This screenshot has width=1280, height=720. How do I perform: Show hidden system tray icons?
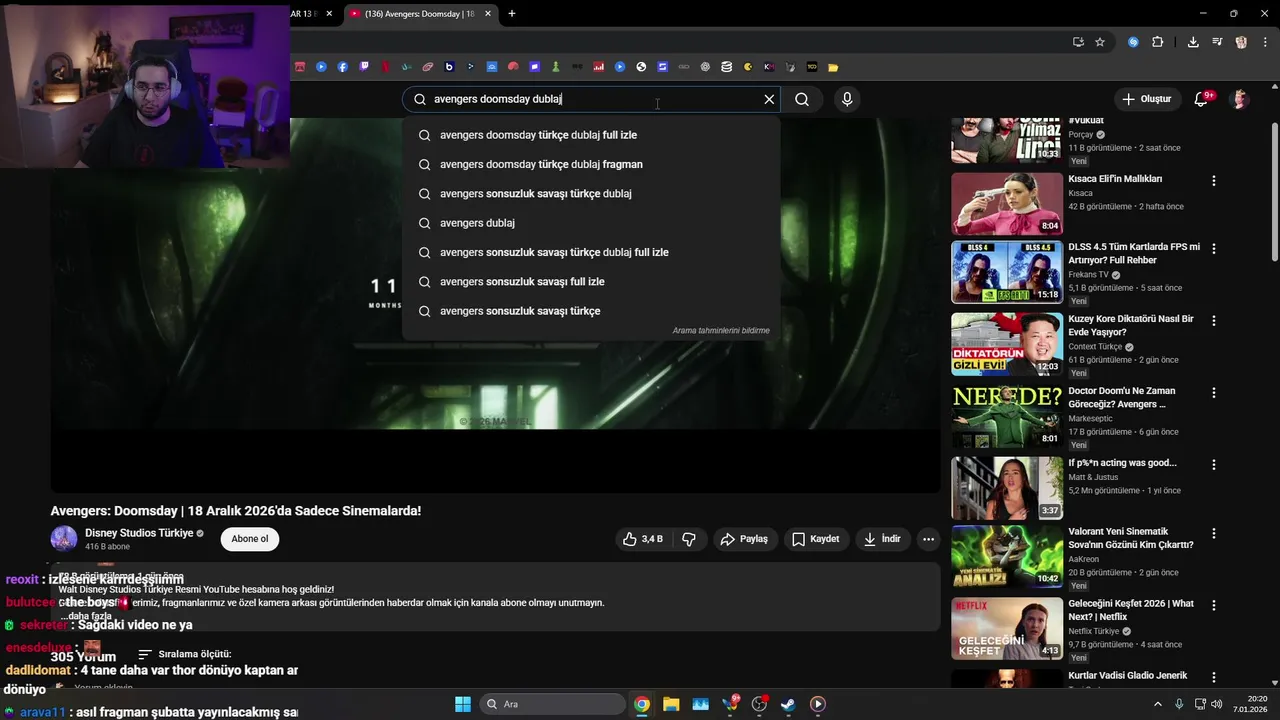(1158, 704)
